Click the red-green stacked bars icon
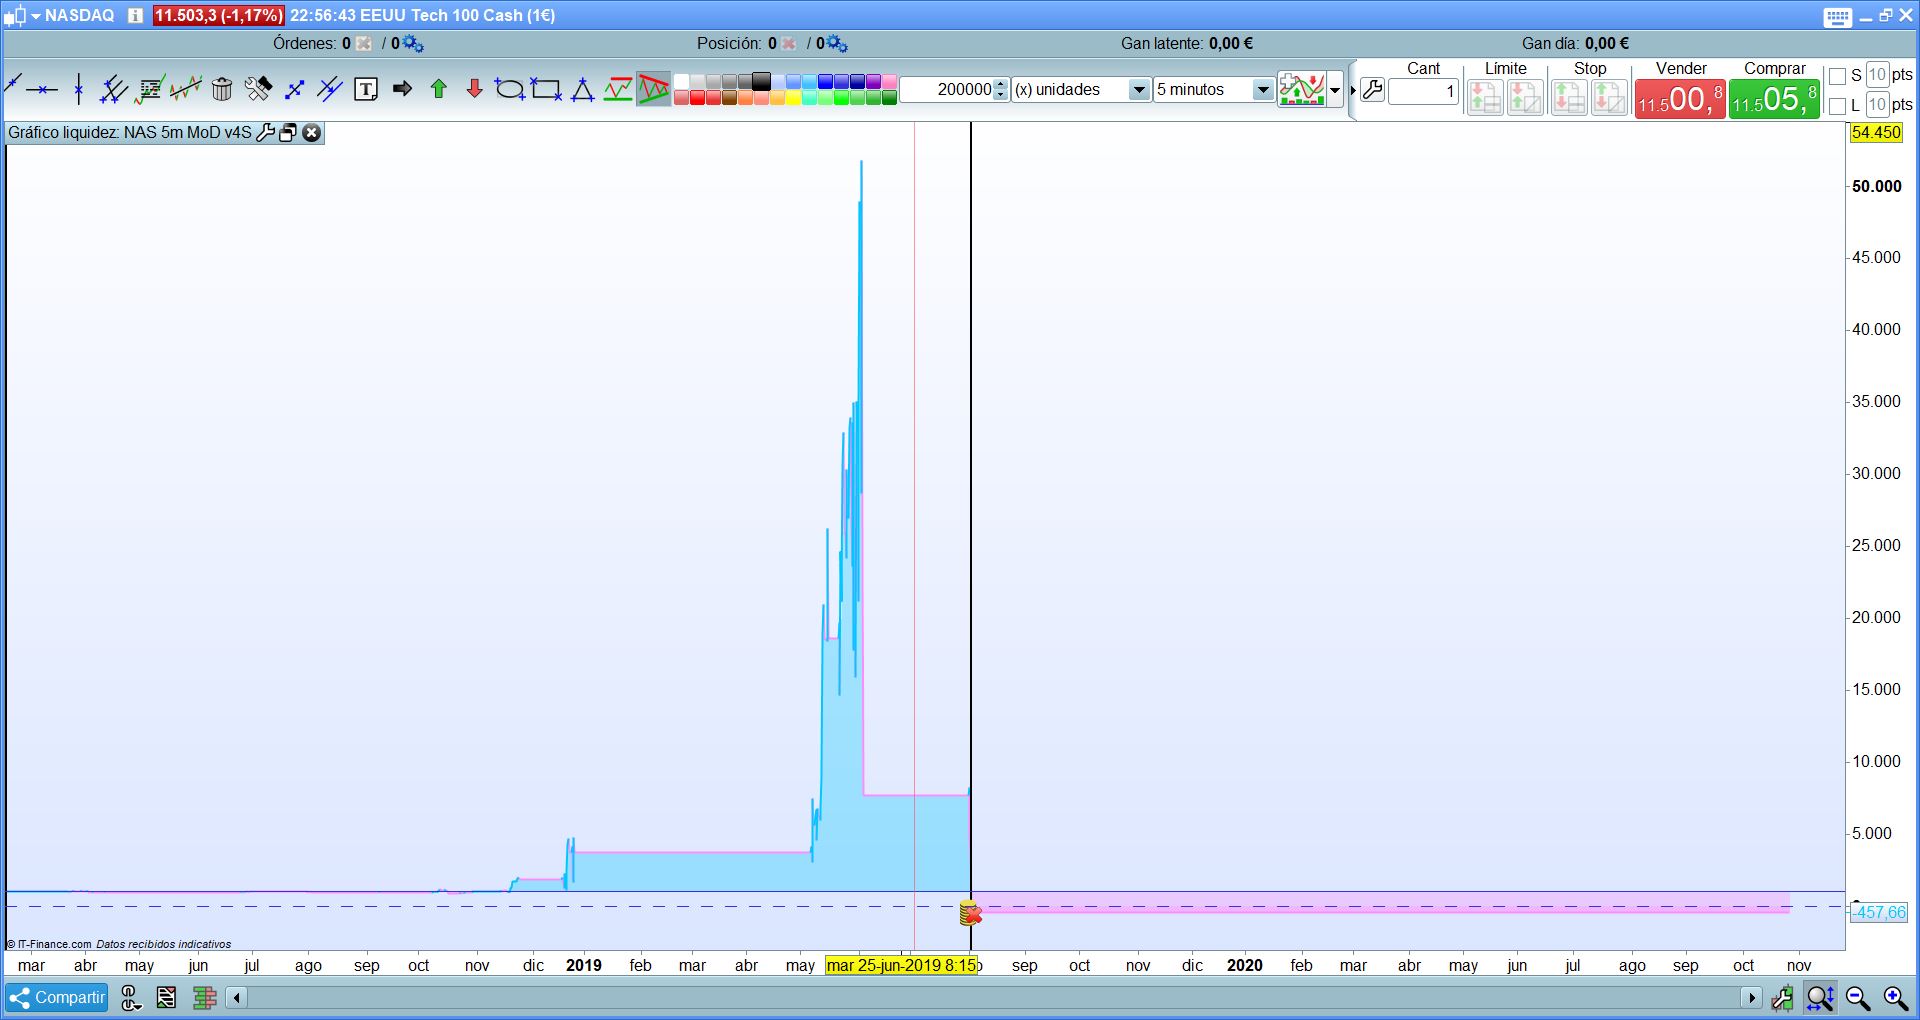This screenshot has width=1920, height=1020. (205, 998)
